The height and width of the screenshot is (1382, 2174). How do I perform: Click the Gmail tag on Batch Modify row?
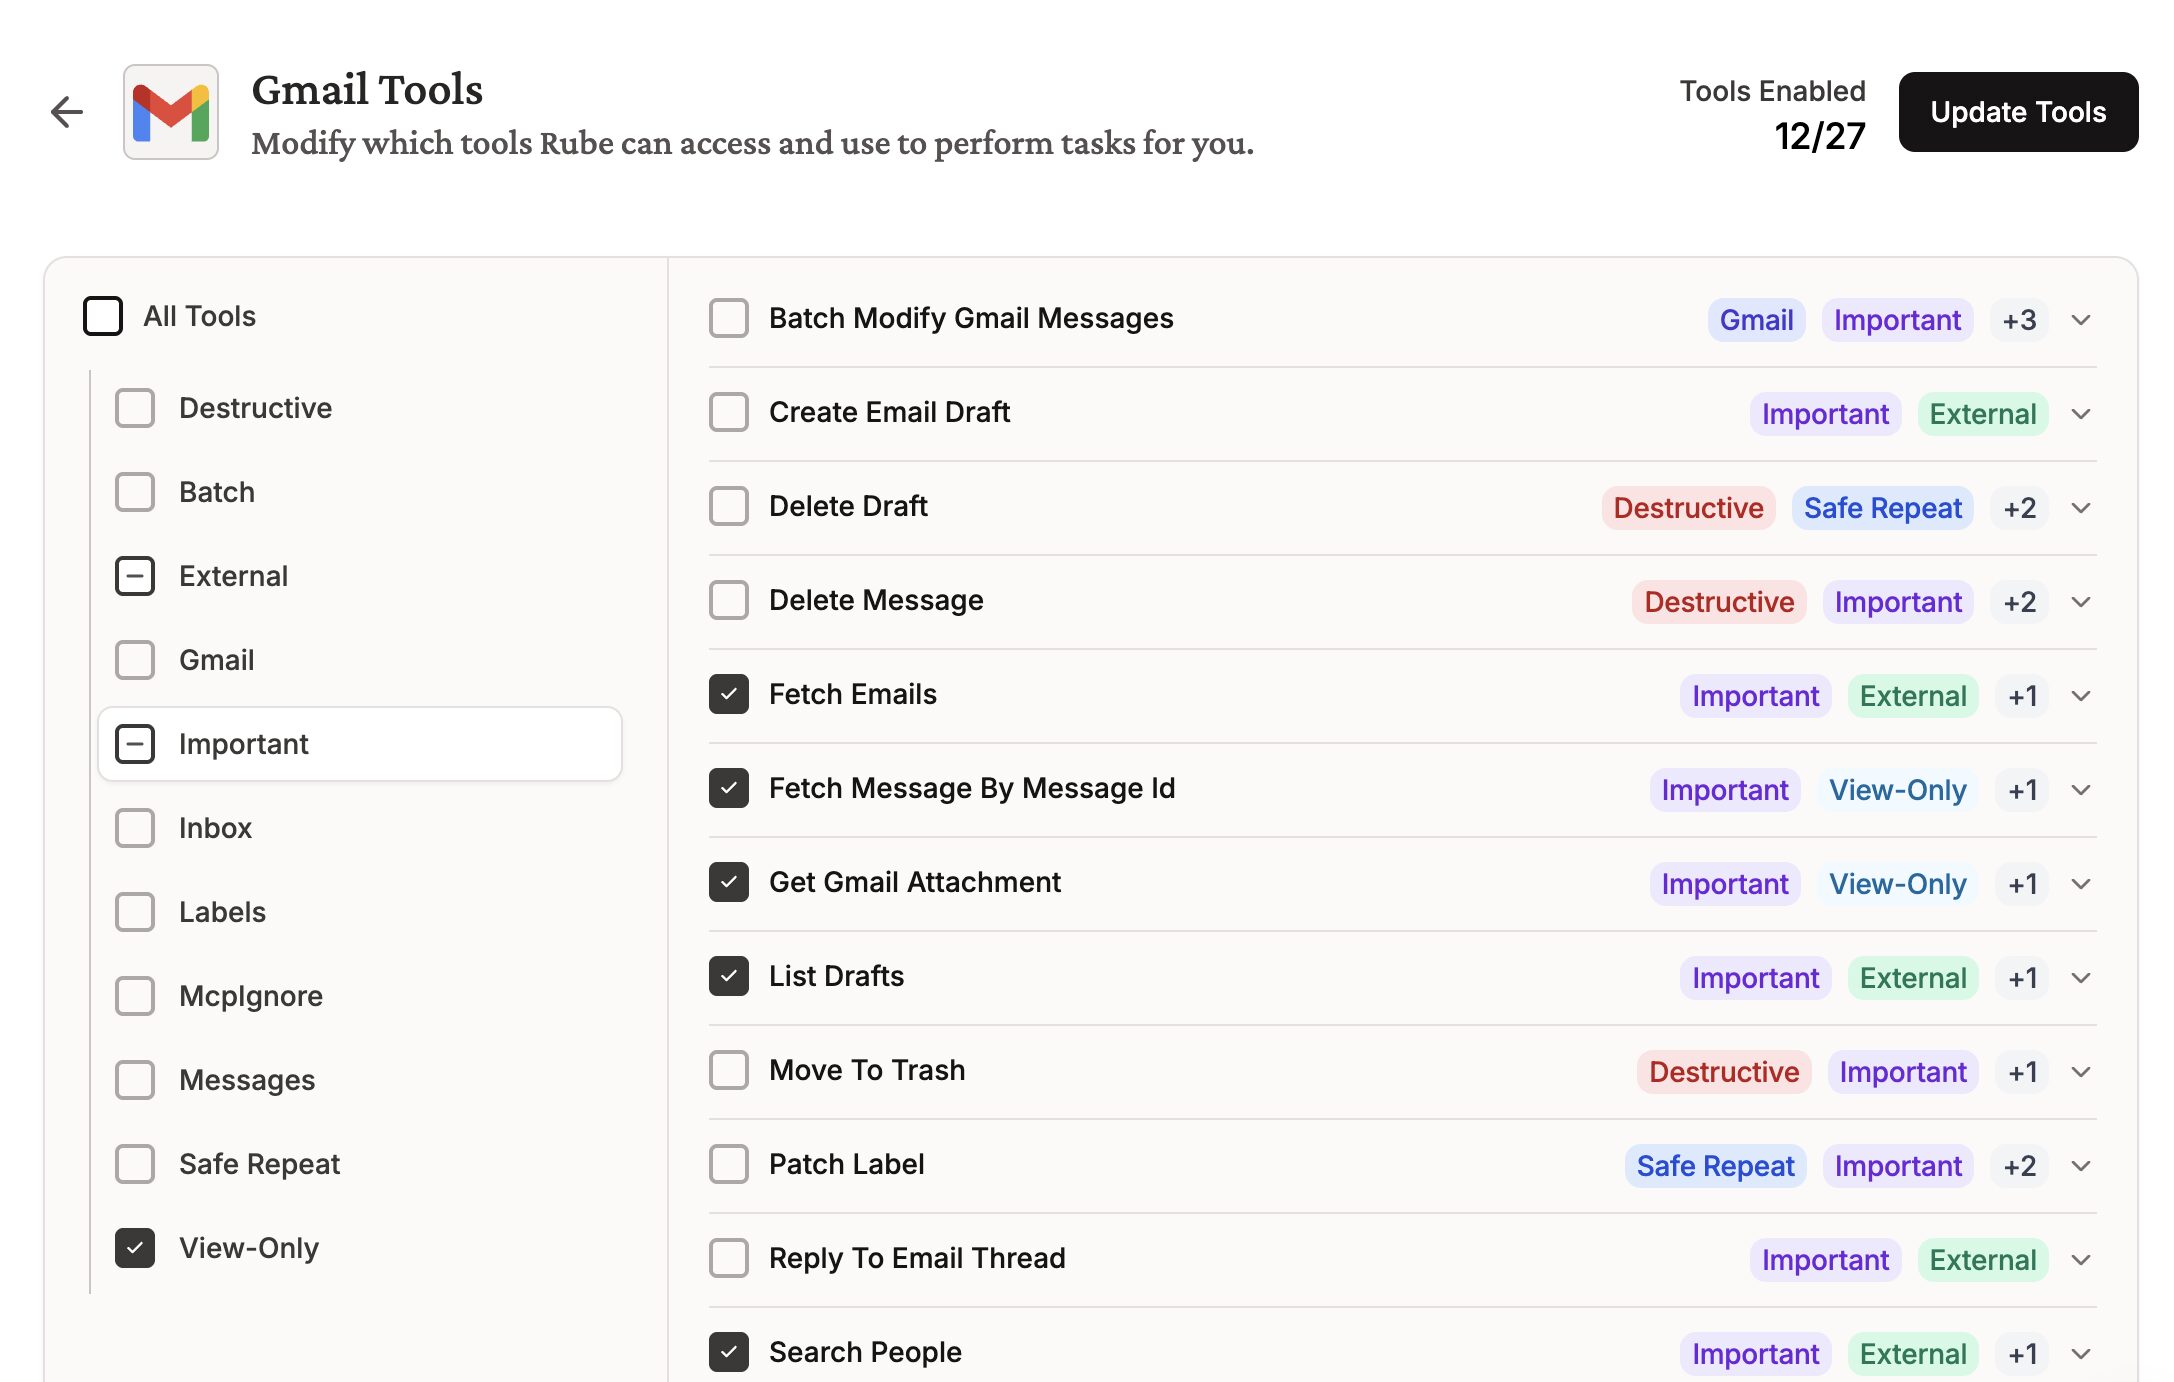click(x=1756, y=320)
